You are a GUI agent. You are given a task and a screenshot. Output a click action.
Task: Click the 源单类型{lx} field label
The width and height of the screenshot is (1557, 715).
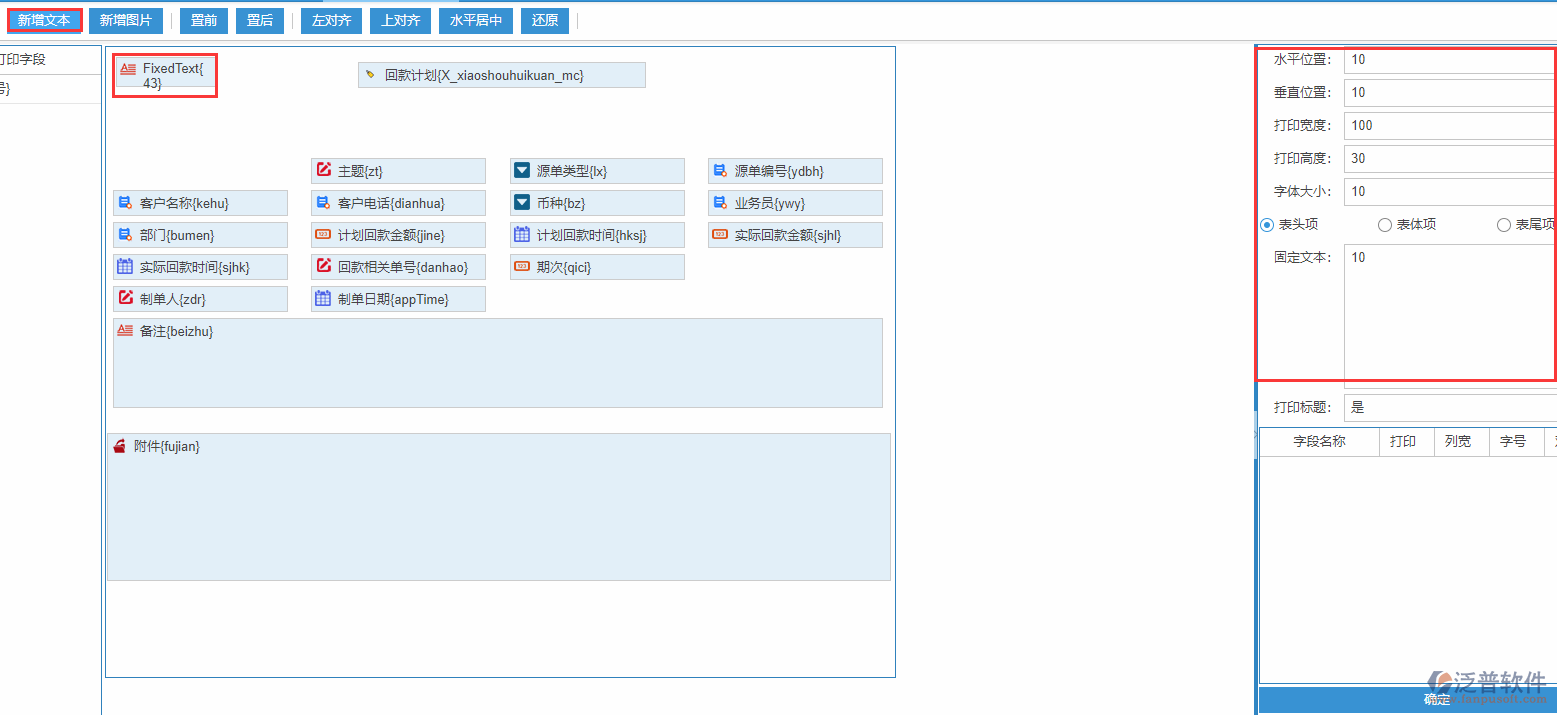(x=572, y=172)
